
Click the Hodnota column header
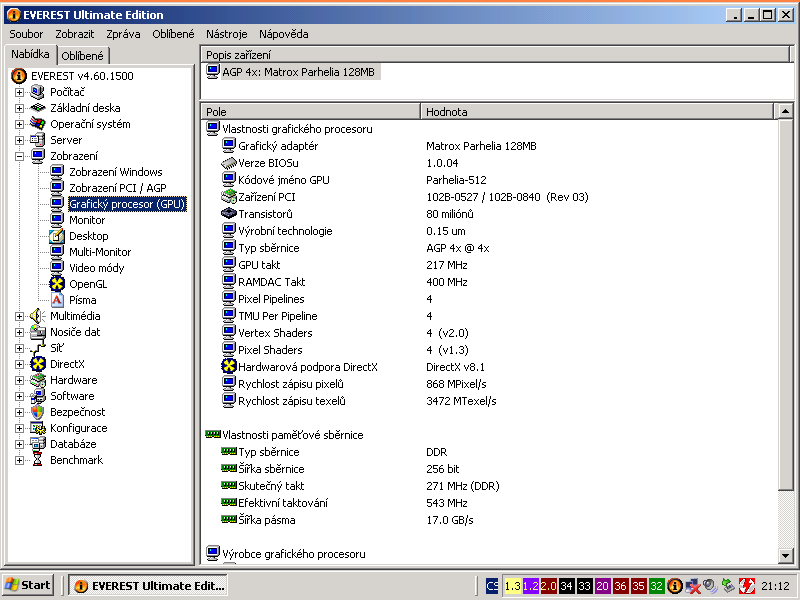446,112
